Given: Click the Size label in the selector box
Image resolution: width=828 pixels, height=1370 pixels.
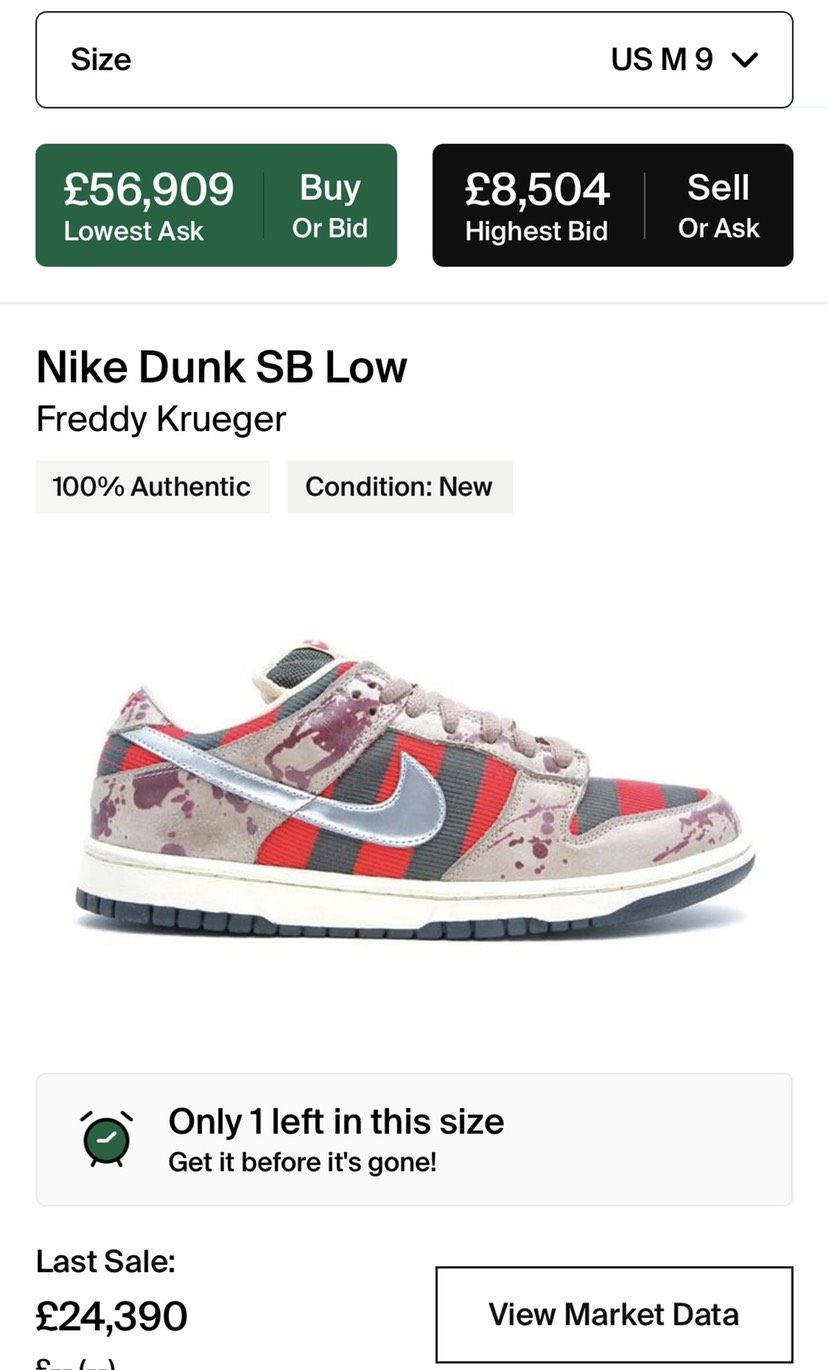Looking at the screenshot, I should [101, 60].
